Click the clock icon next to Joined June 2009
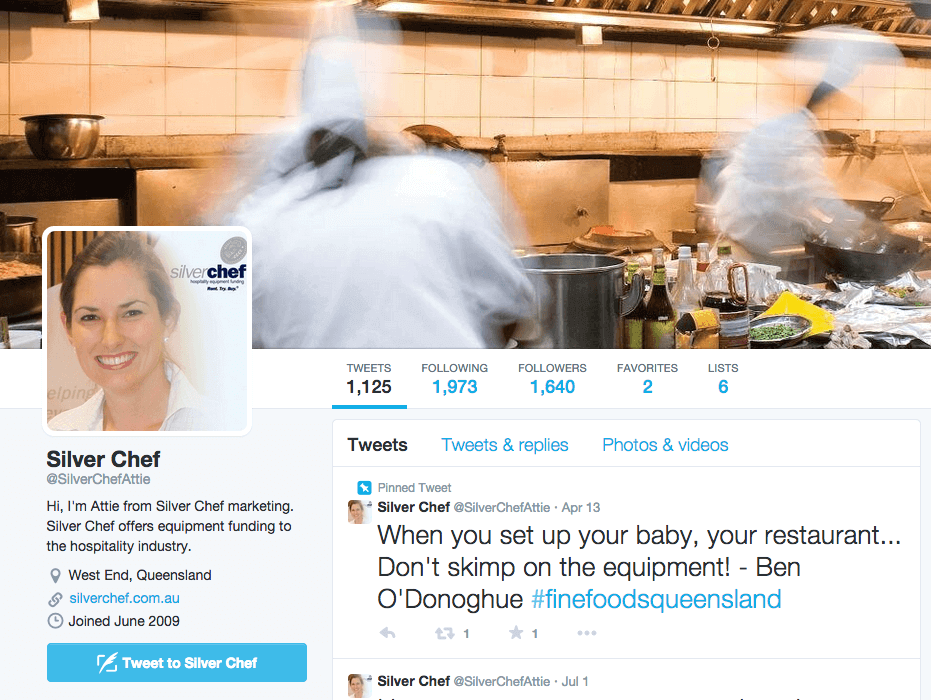 click(x=55, y=621)
